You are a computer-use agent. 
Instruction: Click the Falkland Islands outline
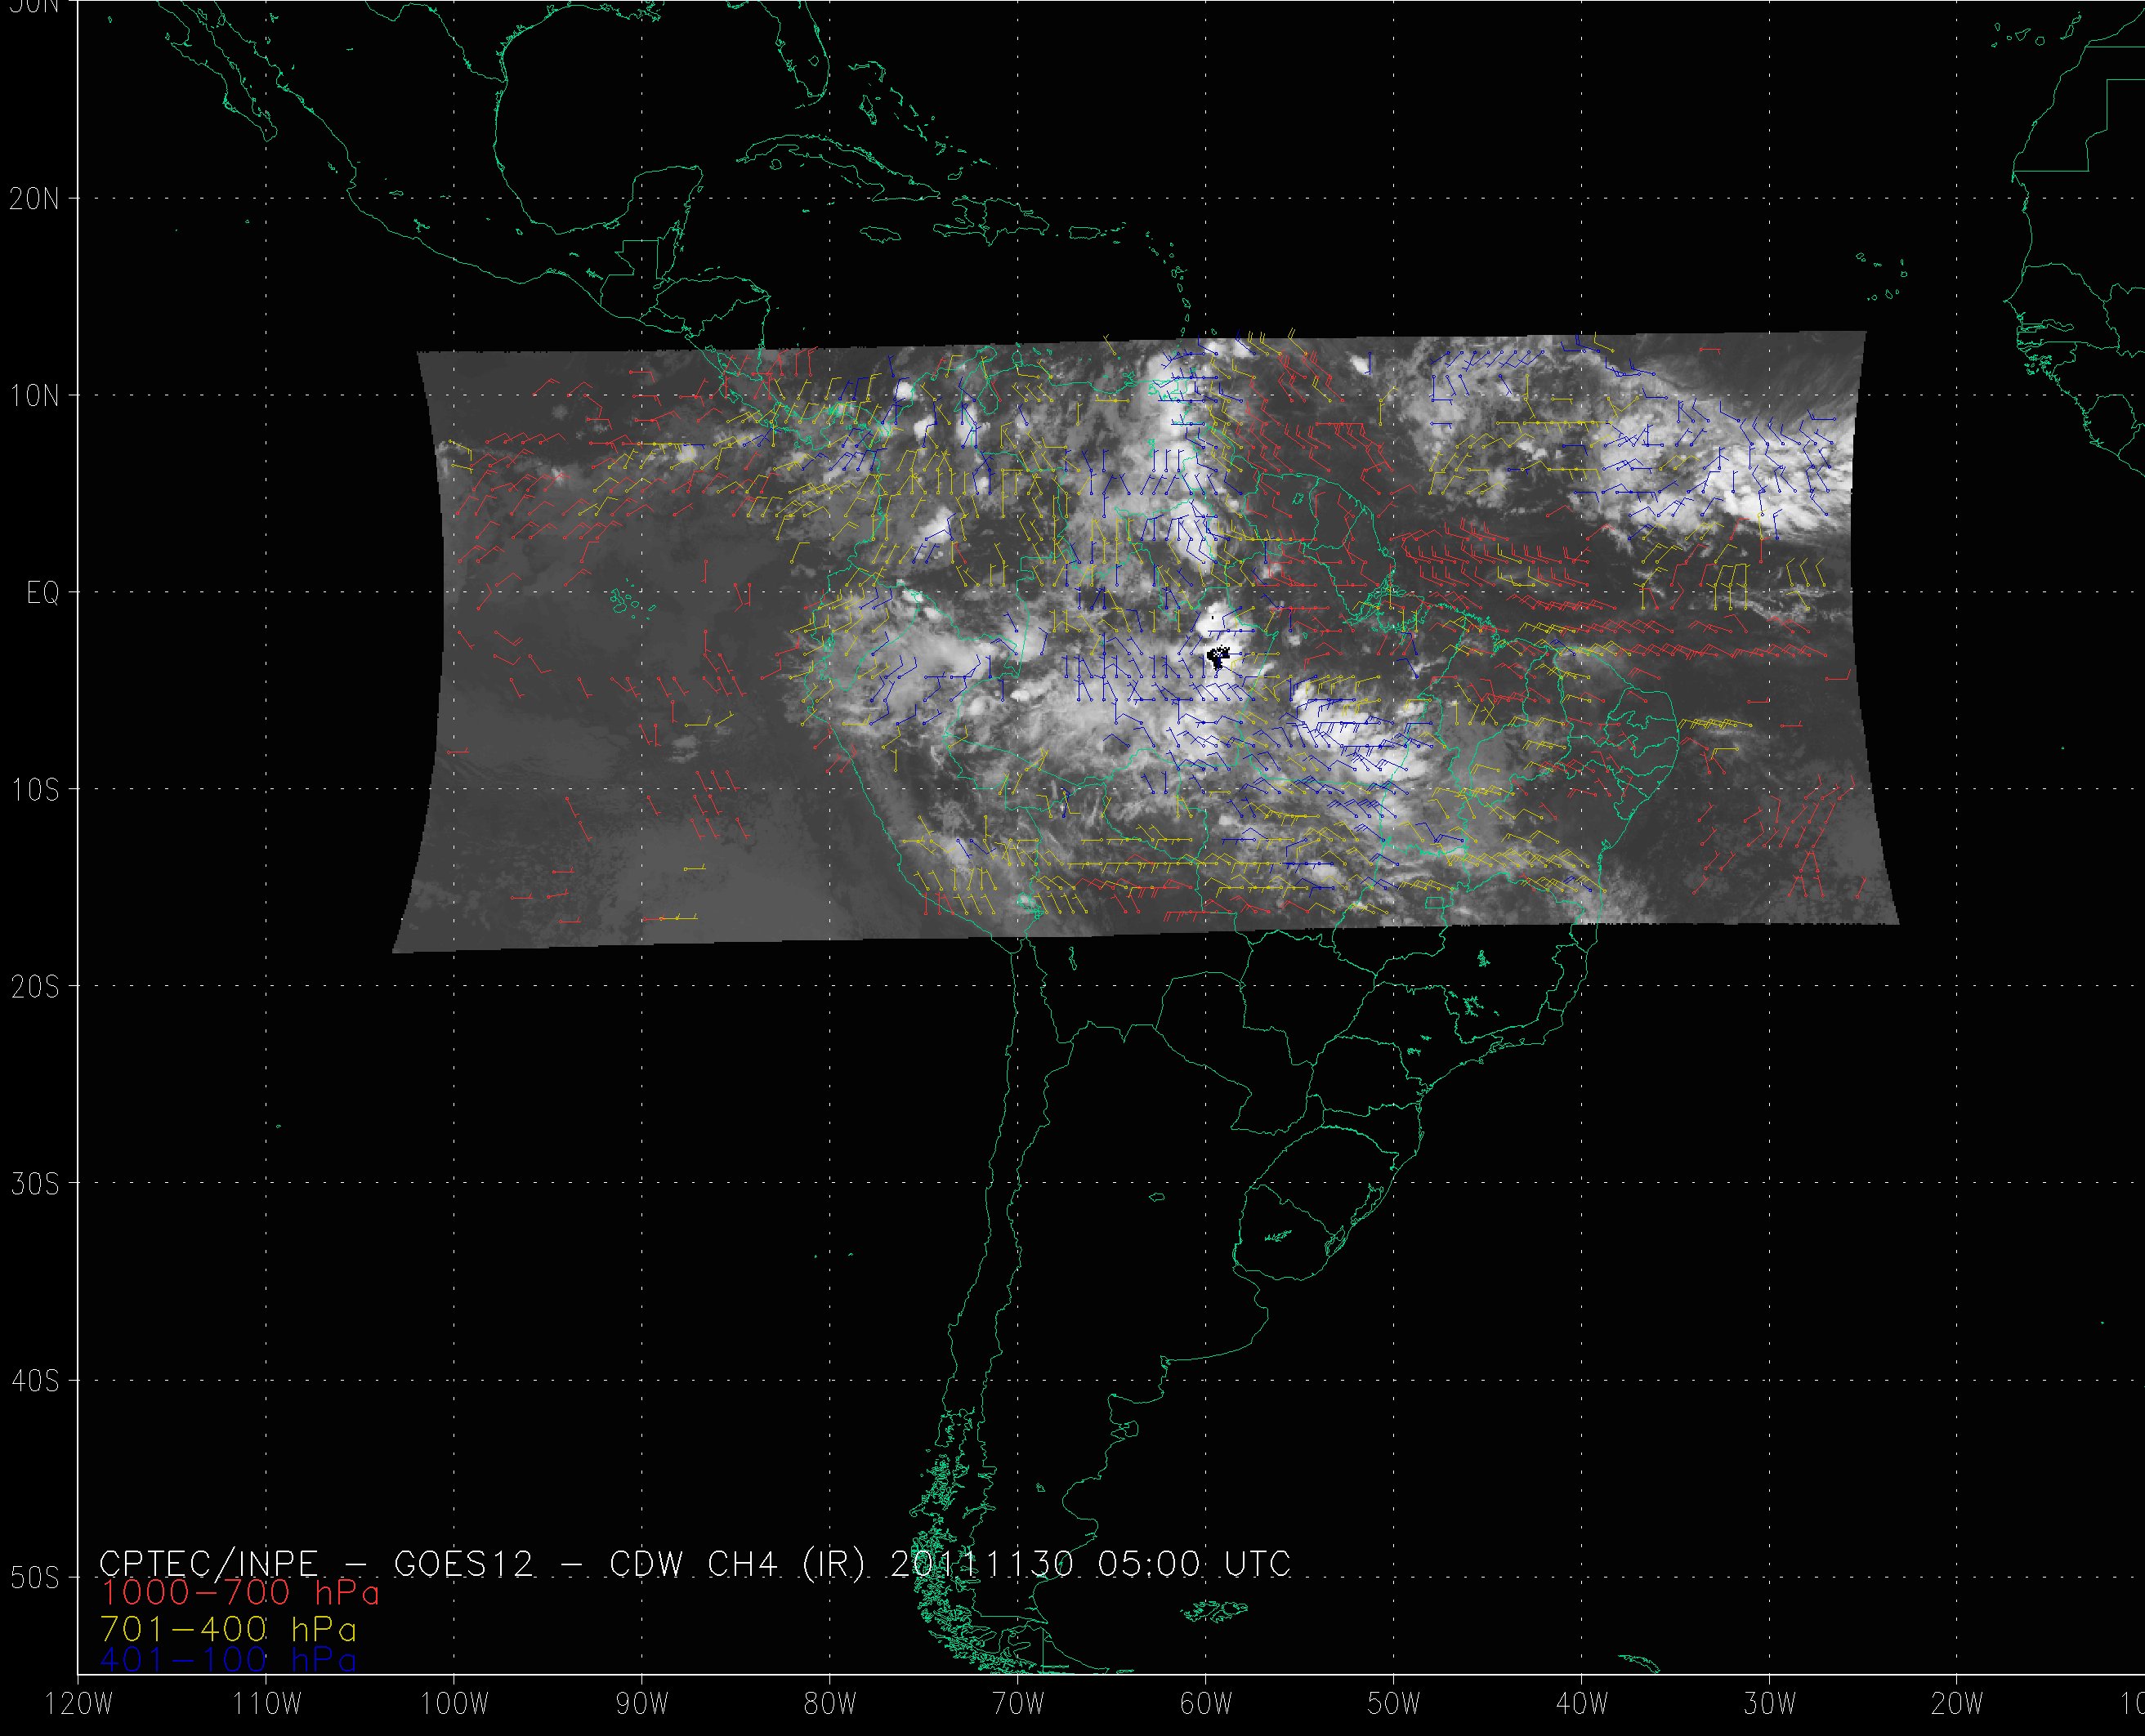point(1216,1610)
